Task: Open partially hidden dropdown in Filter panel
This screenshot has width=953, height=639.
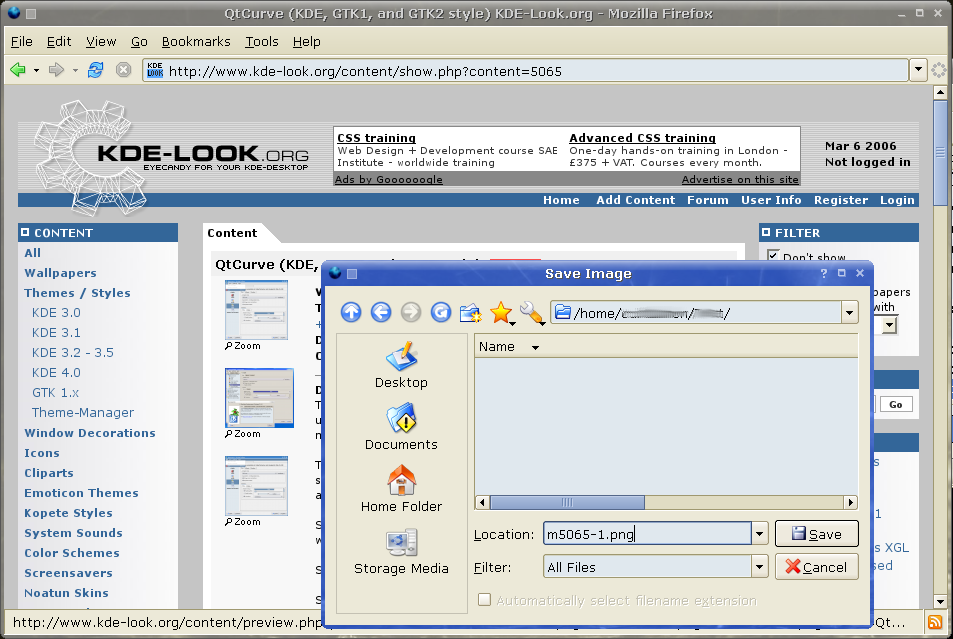Action: click(x=890, y=325)
